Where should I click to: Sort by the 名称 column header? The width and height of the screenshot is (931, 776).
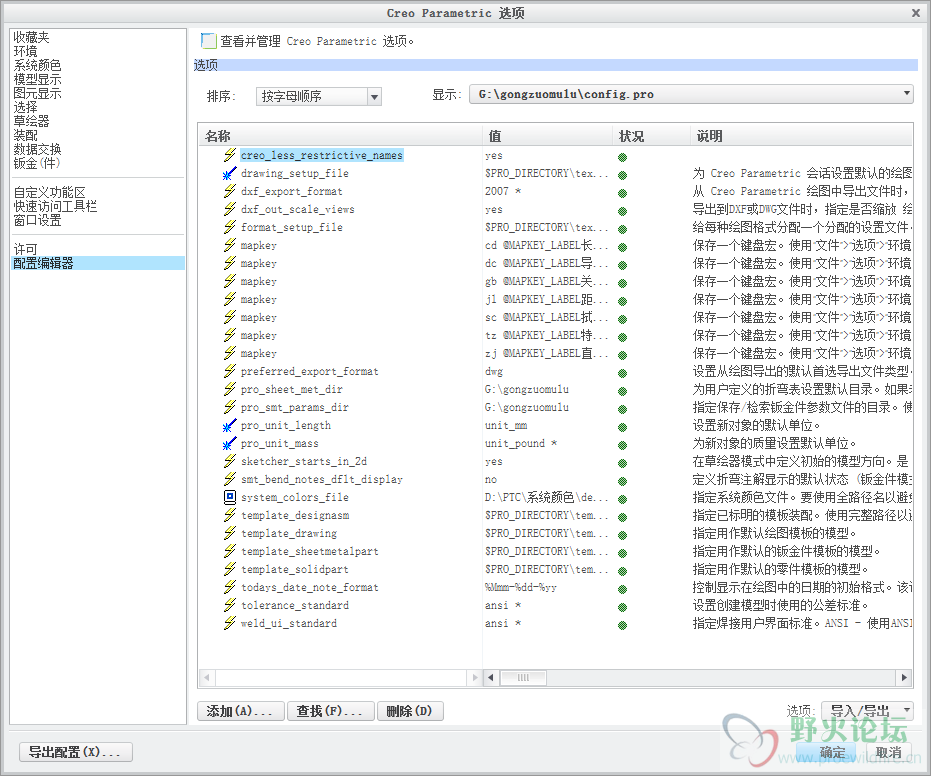[340, 136]
